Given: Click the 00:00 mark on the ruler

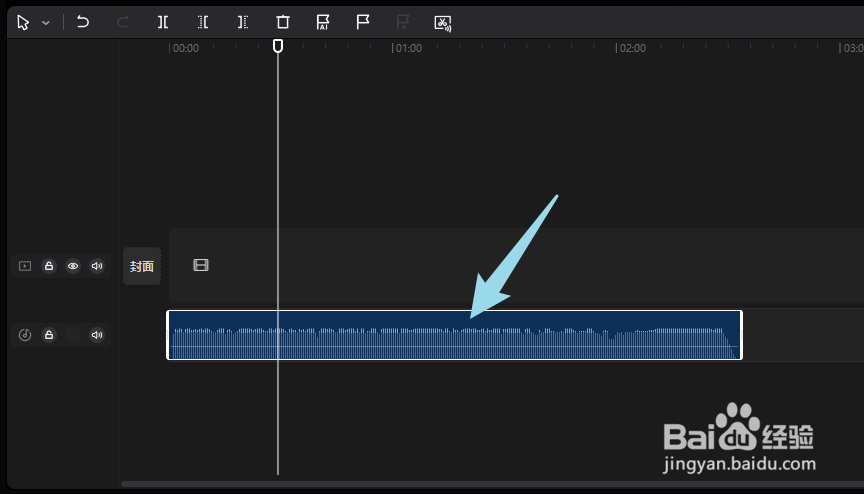Looking at the screenshot, I should click(185, 48).
